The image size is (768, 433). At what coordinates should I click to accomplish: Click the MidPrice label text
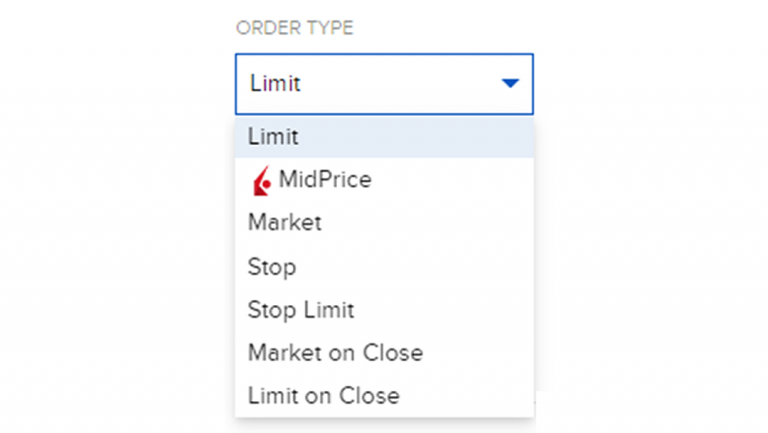click(325, 180)
